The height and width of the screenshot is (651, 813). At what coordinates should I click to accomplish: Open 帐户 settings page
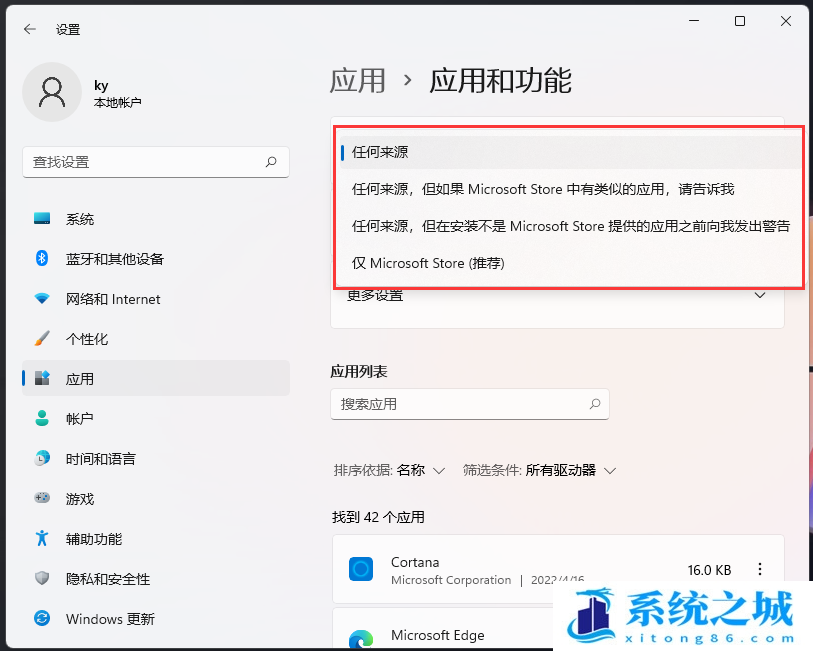[x=80, y=419]
